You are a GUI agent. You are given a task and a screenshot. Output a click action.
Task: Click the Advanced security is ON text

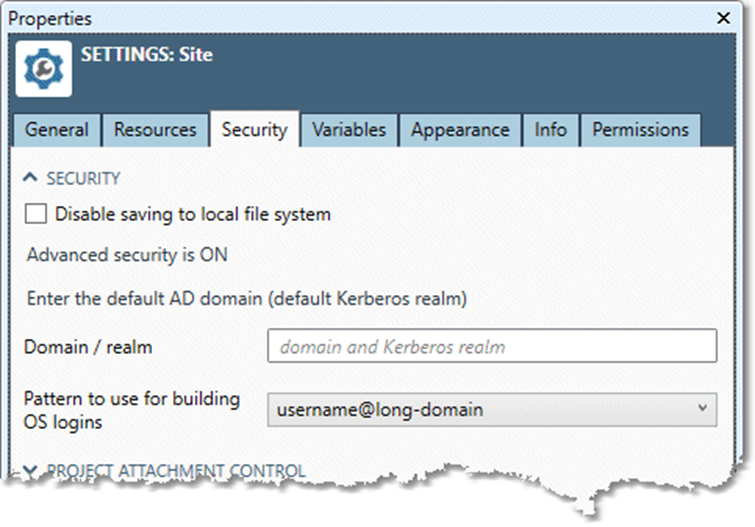coord(127,255)
